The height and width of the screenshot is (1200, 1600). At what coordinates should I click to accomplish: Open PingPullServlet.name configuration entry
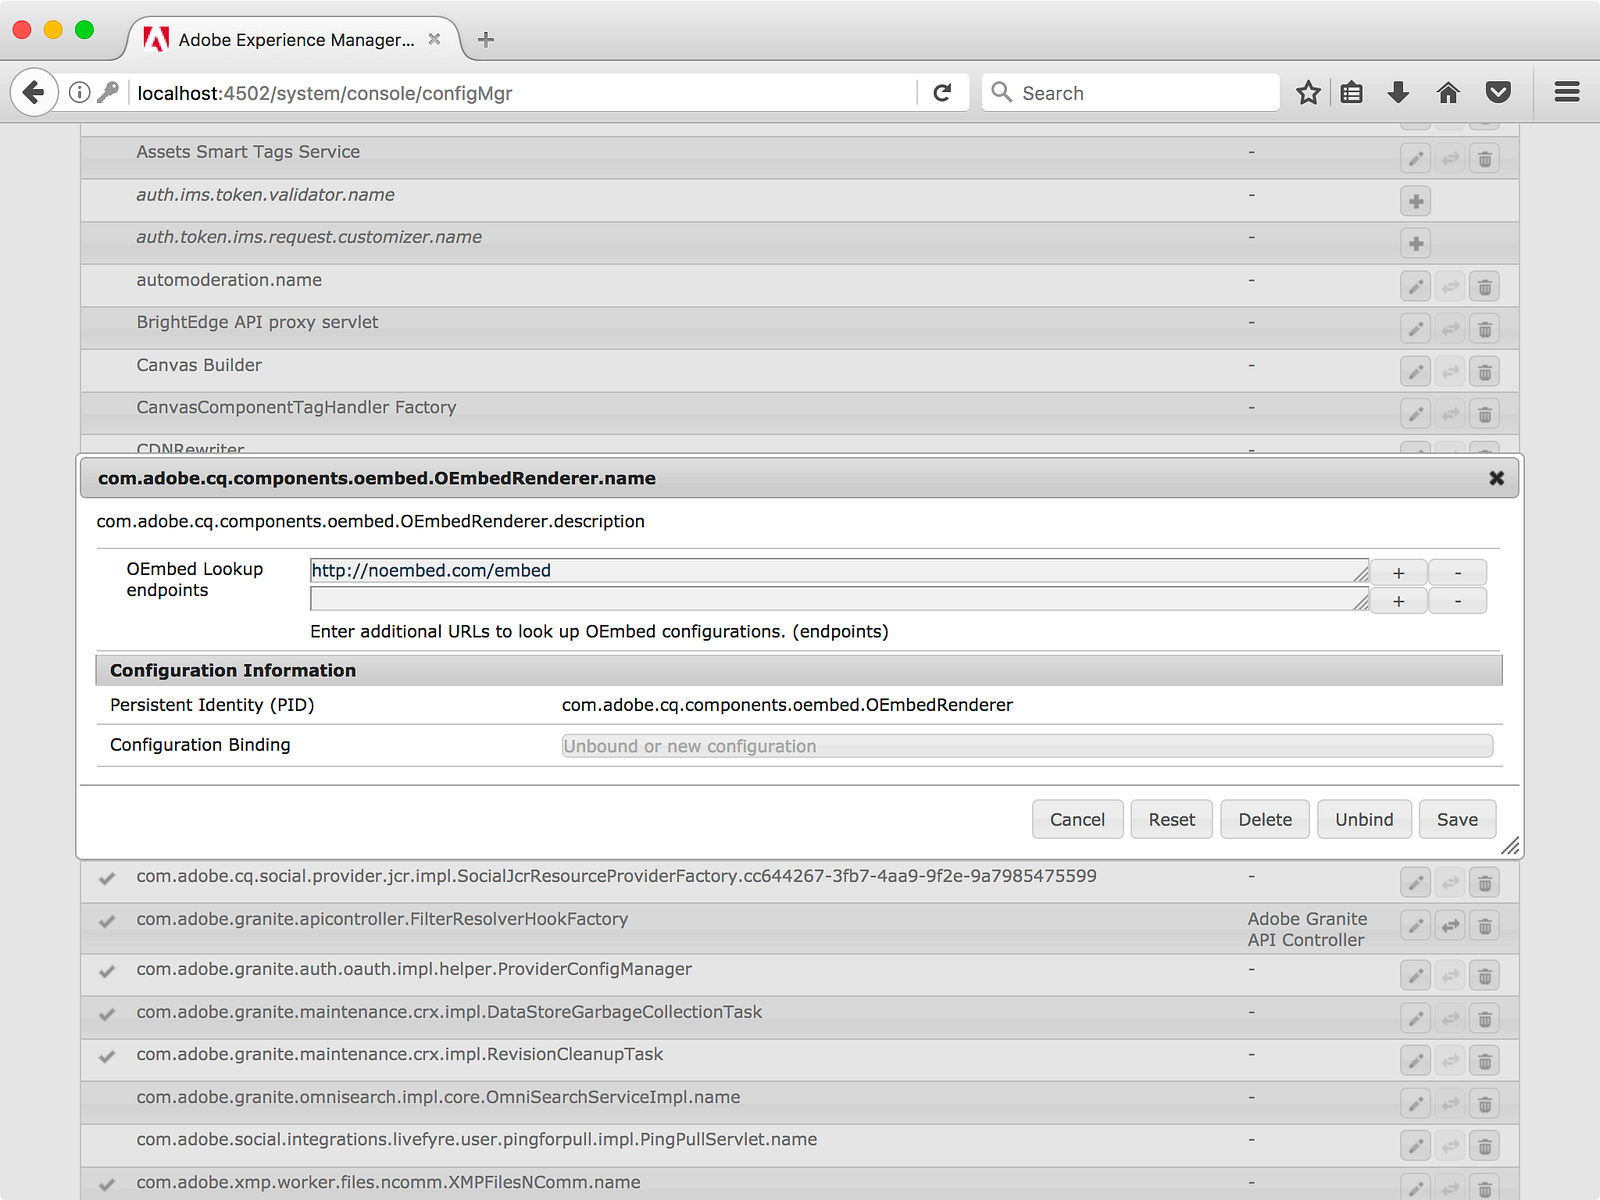pyautogui.click(x=477, y=1139)
